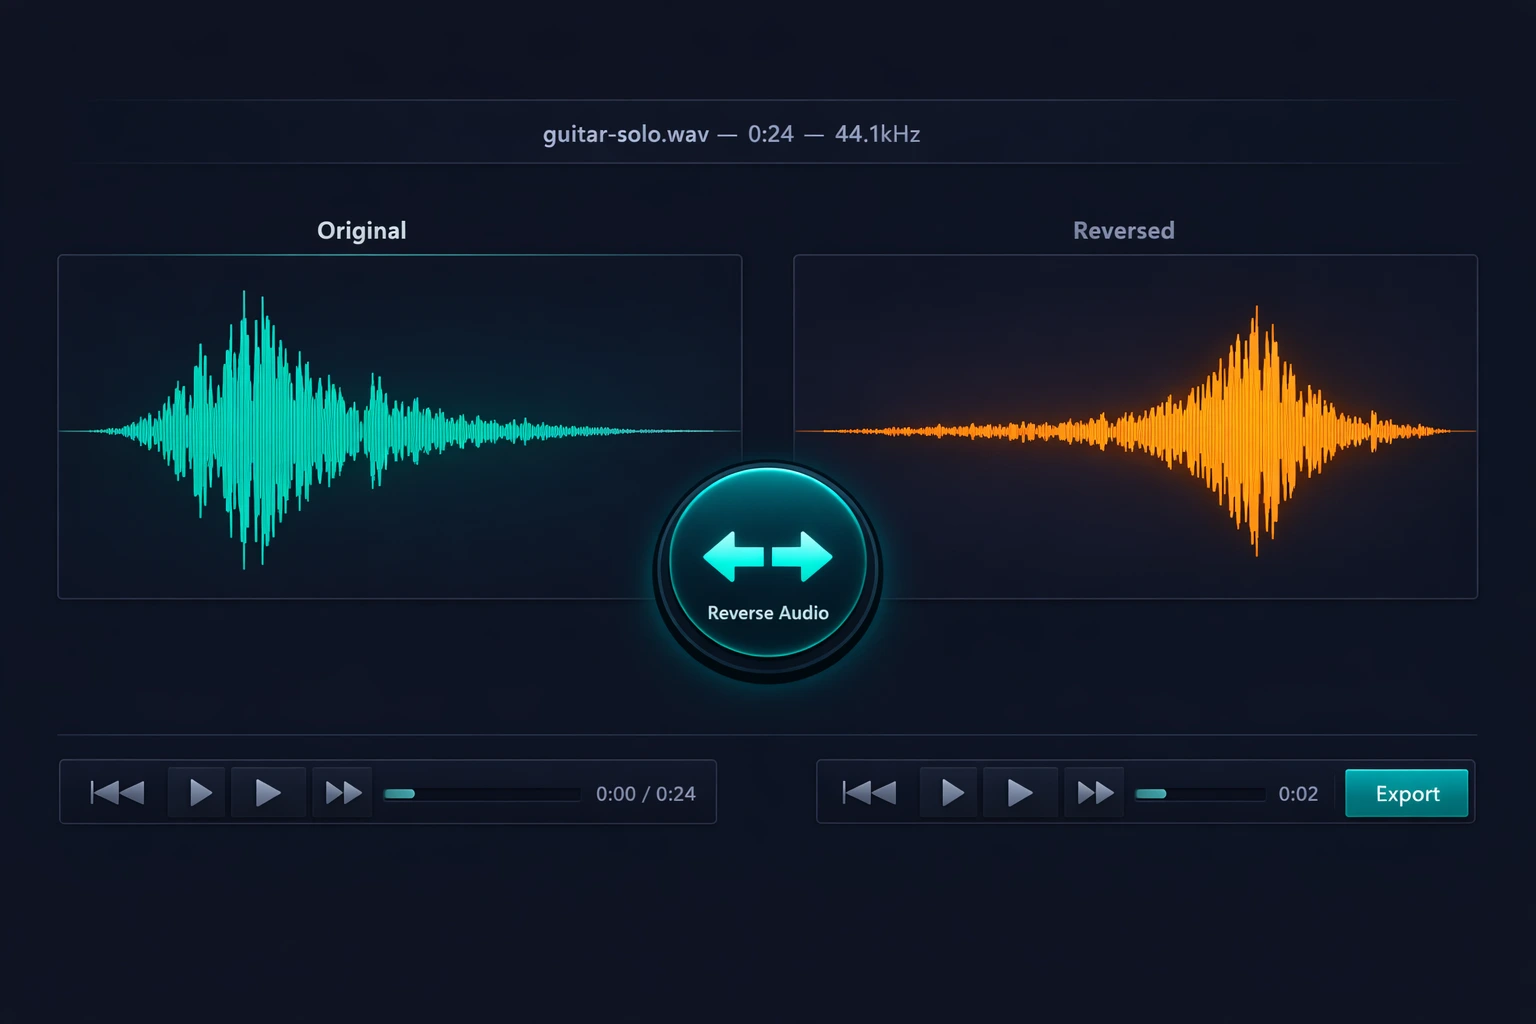The height and width of the screenshot is (1024, 1536).
Task: Click the second play icon in Original controls
Action: click(x=268, y=792)
